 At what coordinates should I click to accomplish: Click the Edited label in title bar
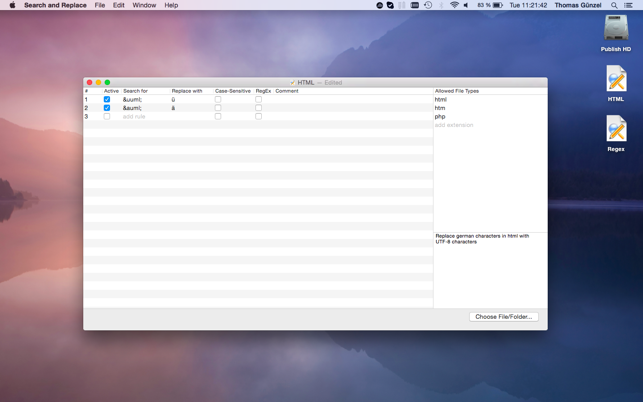pyautogui.click(x=333, y=82)
